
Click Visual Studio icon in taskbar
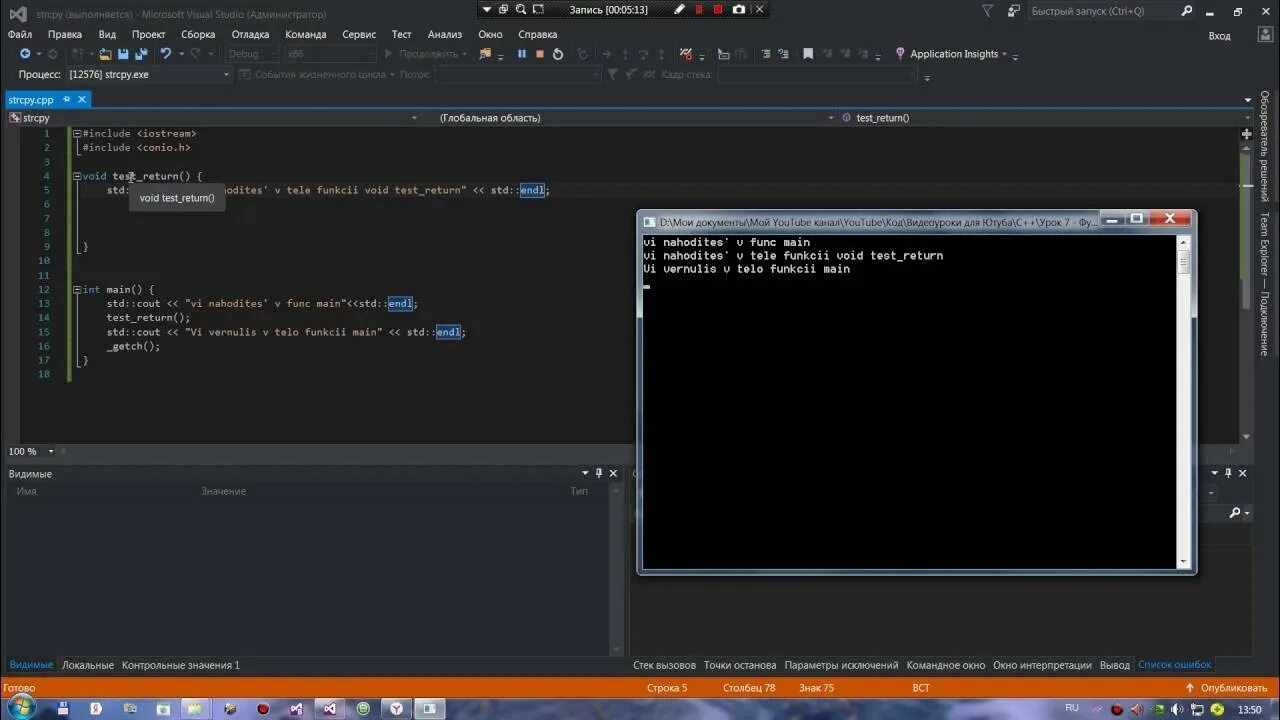329,708
